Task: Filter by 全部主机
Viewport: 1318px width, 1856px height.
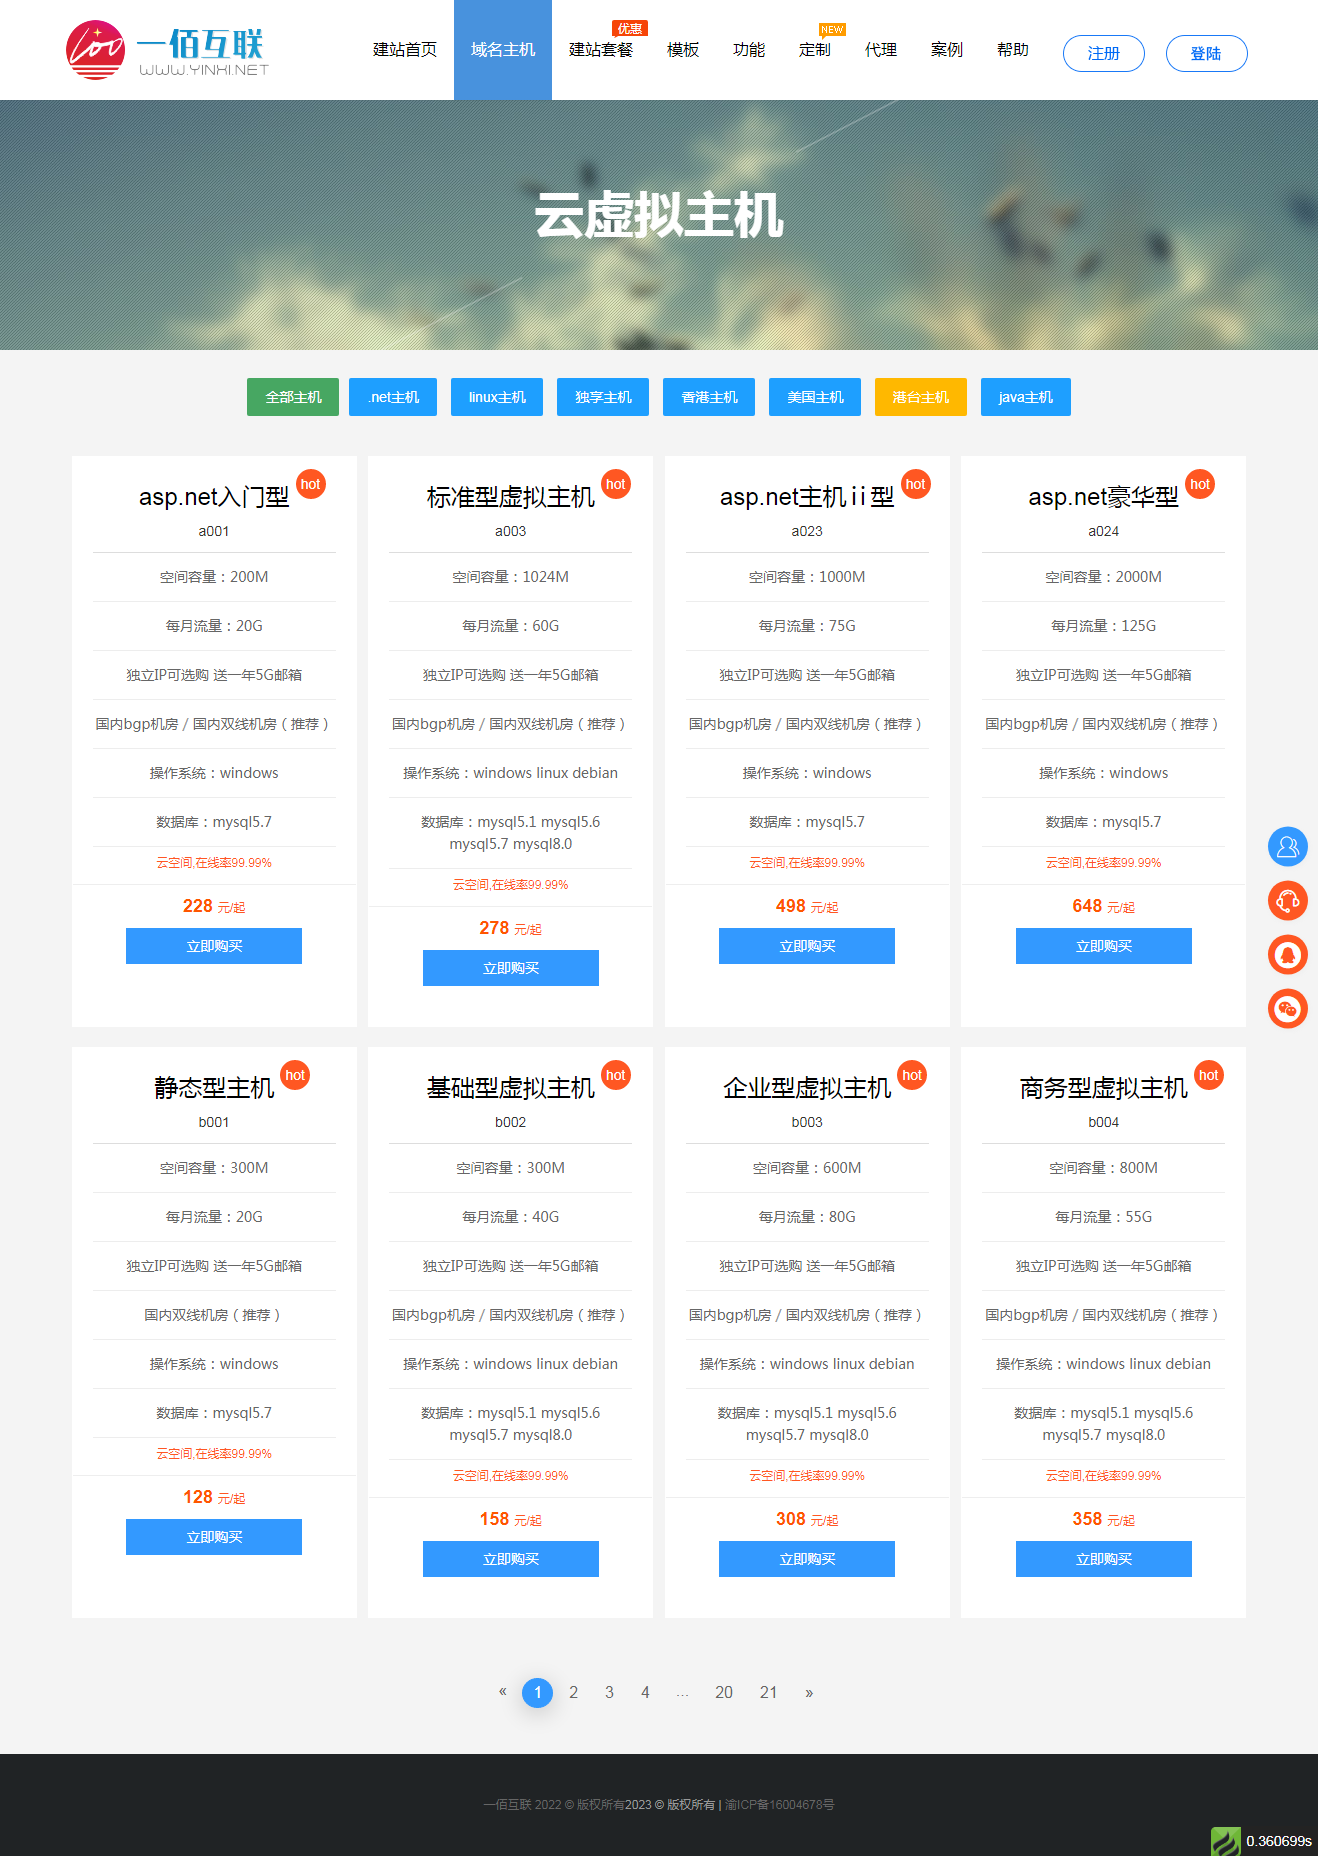Action: click(293, 397)
